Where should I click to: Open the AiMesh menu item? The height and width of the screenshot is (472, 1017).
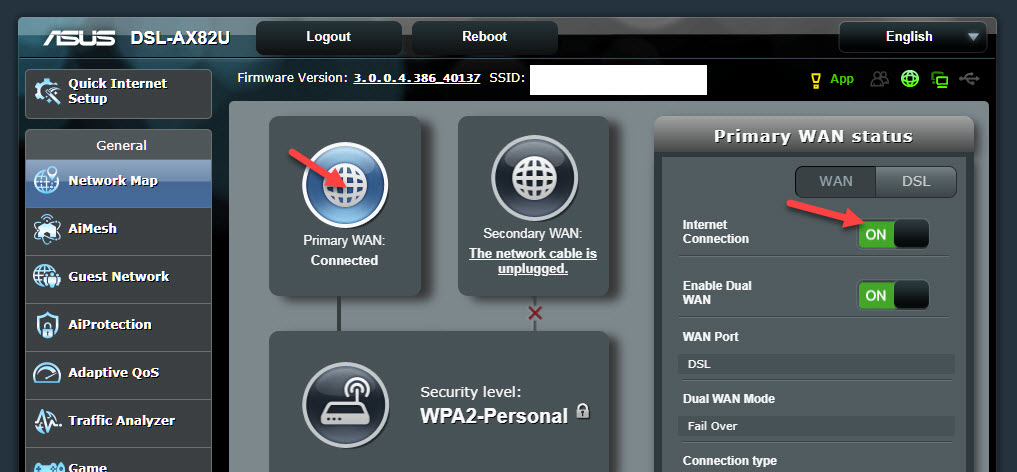(x=119, y=231)
